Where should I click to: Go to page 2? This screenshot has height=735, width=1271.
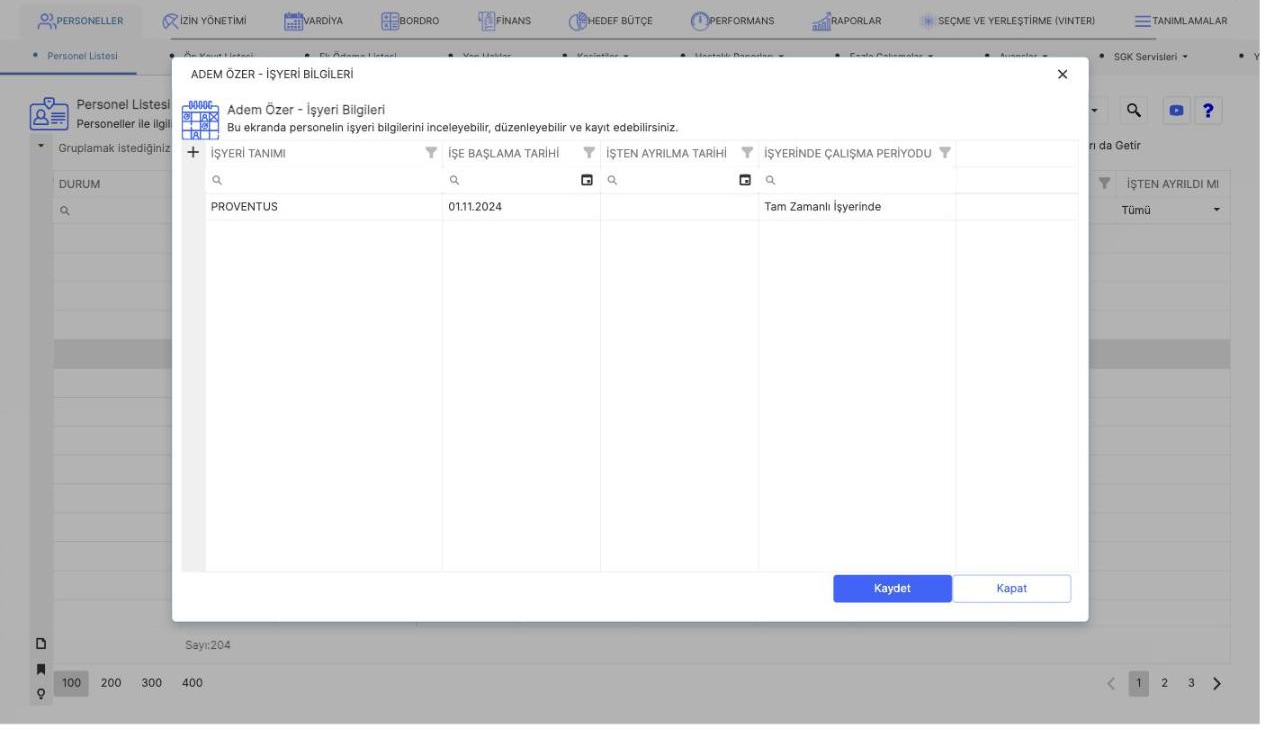1165,683
